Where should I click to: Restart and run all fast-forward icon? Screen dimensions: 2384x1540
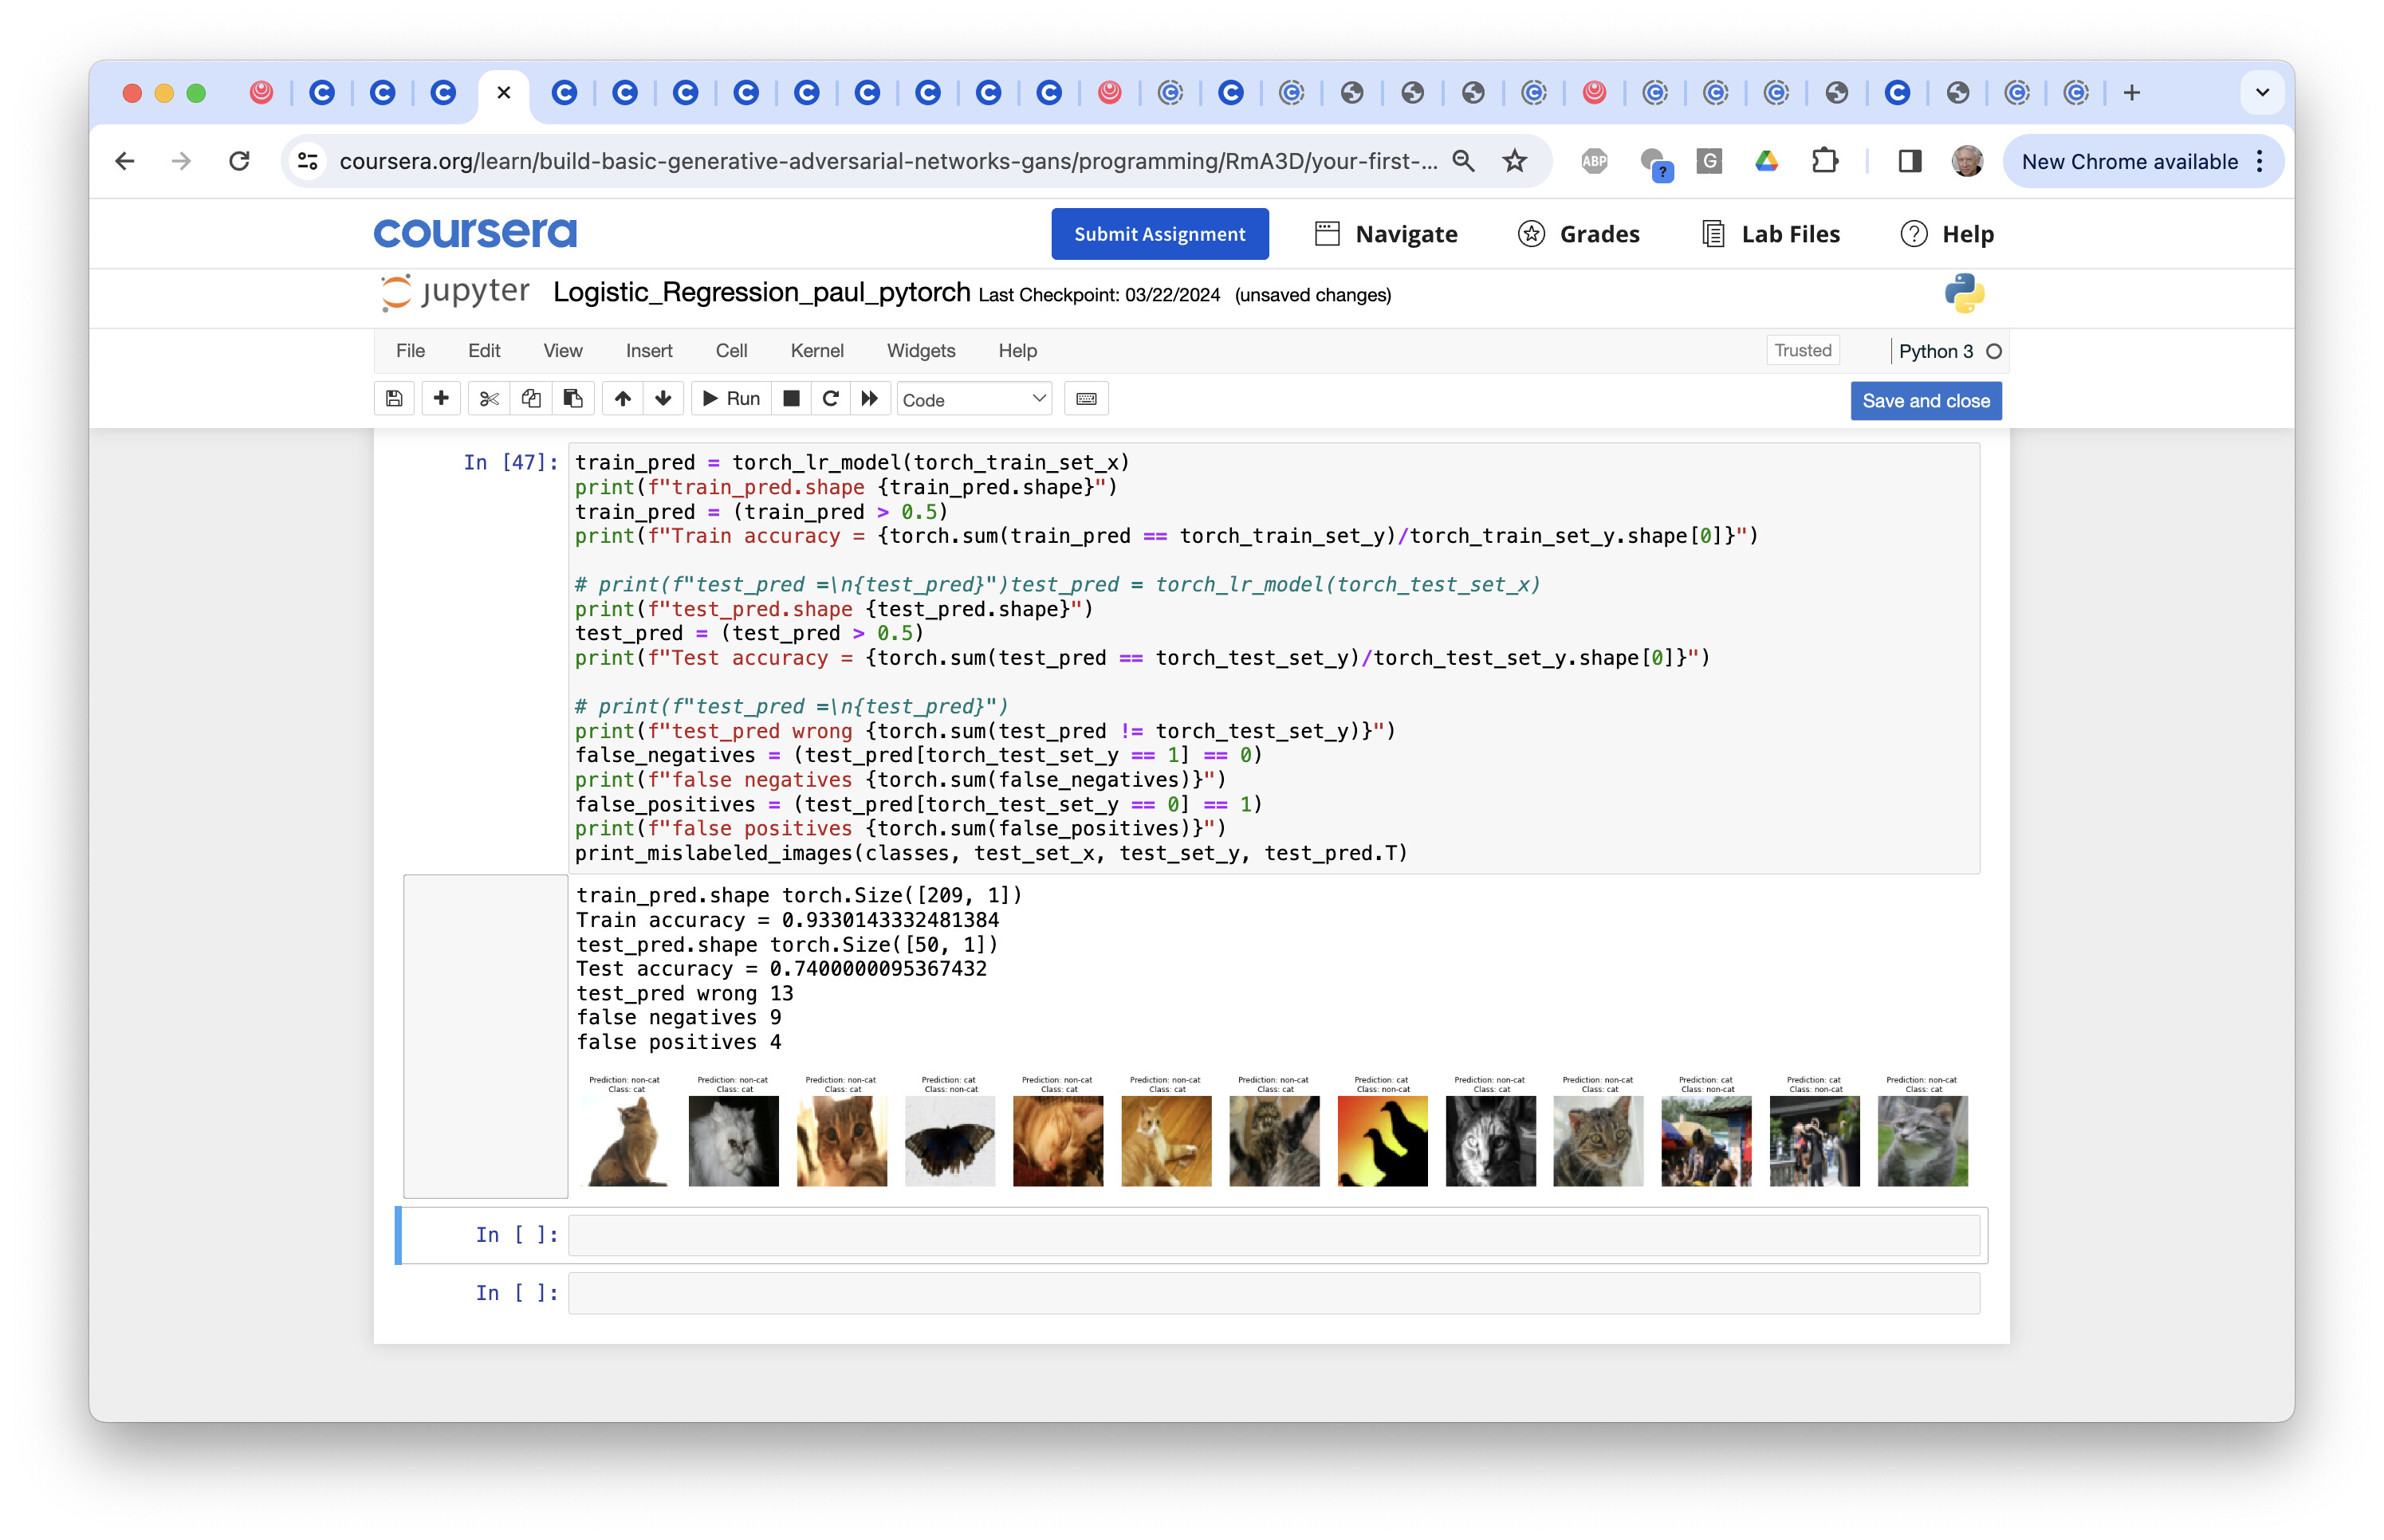pyautogui.click(x=870, y=399)
